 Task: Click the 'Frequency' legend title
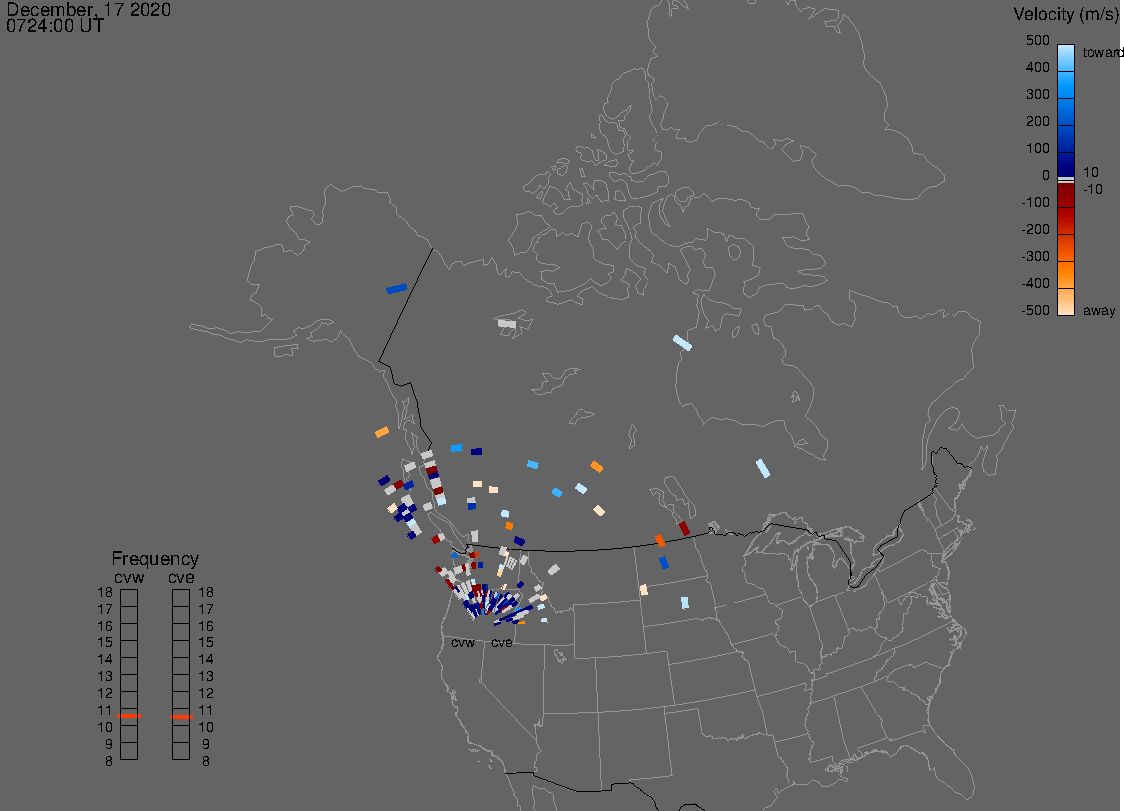(155, 559)
